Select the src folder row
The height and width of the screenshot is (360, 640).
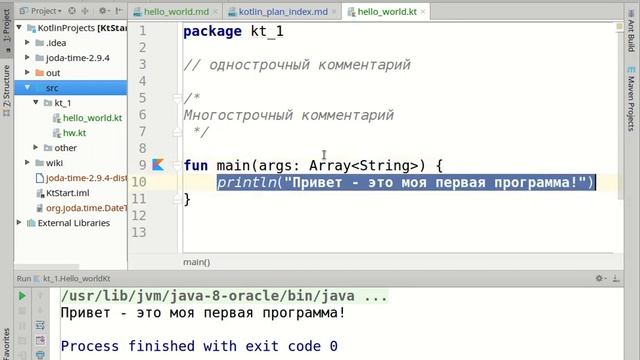pyautogui.click(x=71, y=88)
